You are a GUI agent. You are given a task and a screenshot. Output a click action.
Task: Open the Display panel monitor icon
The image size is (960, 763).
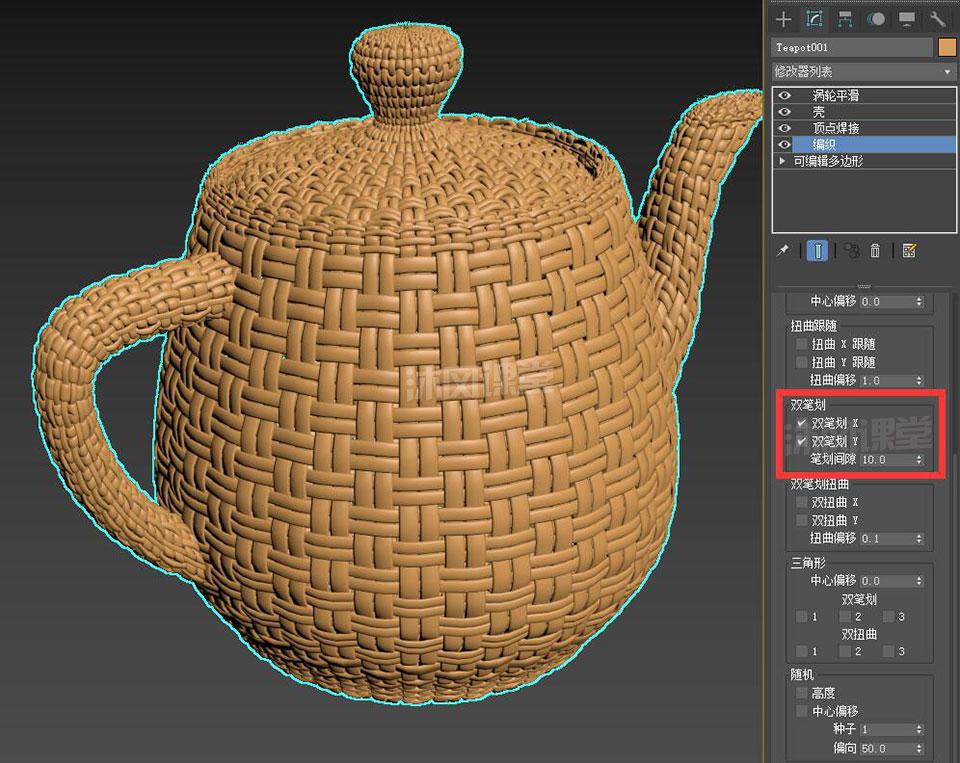click(907, 20)
